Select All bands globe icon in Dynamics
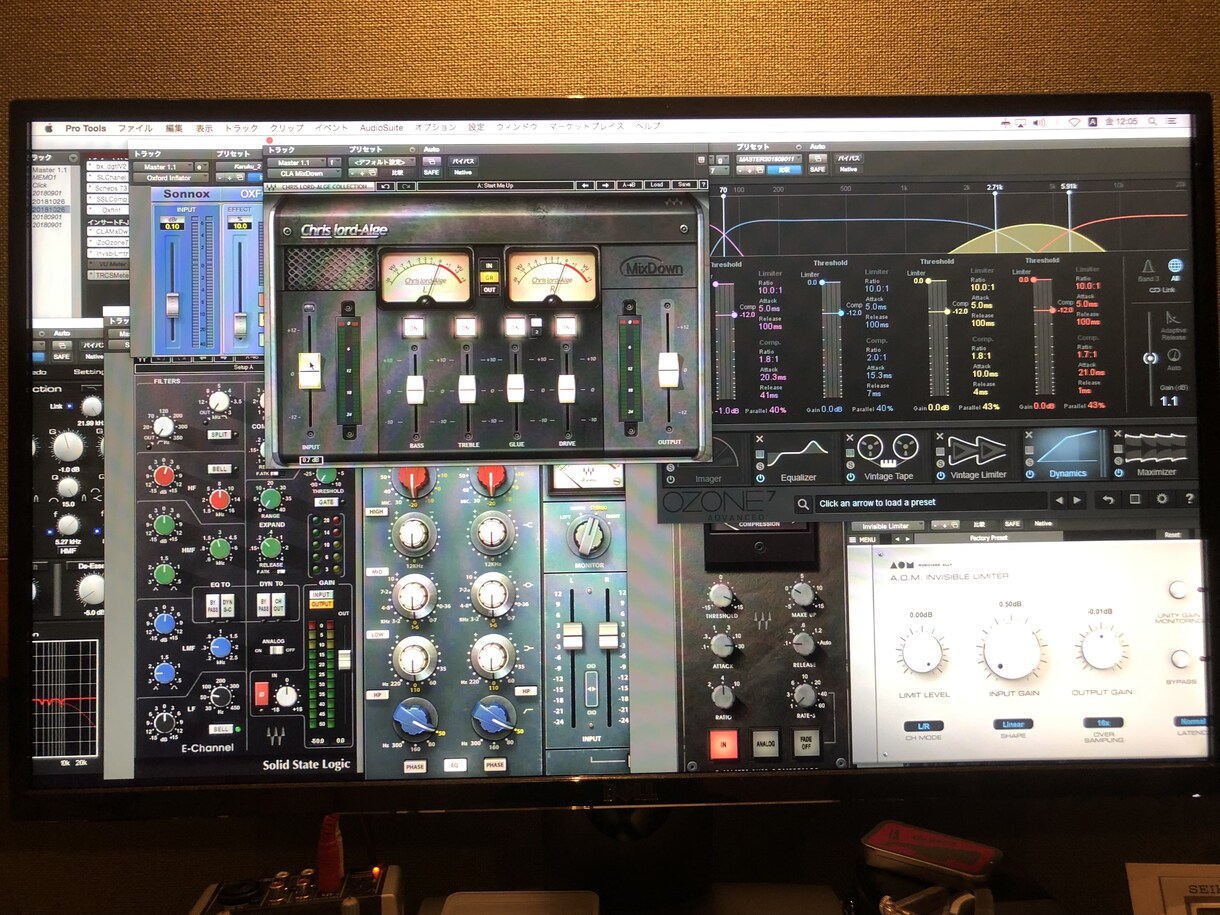The height and width of the screenshot is (915, 1220). [x=1175, y=266]
